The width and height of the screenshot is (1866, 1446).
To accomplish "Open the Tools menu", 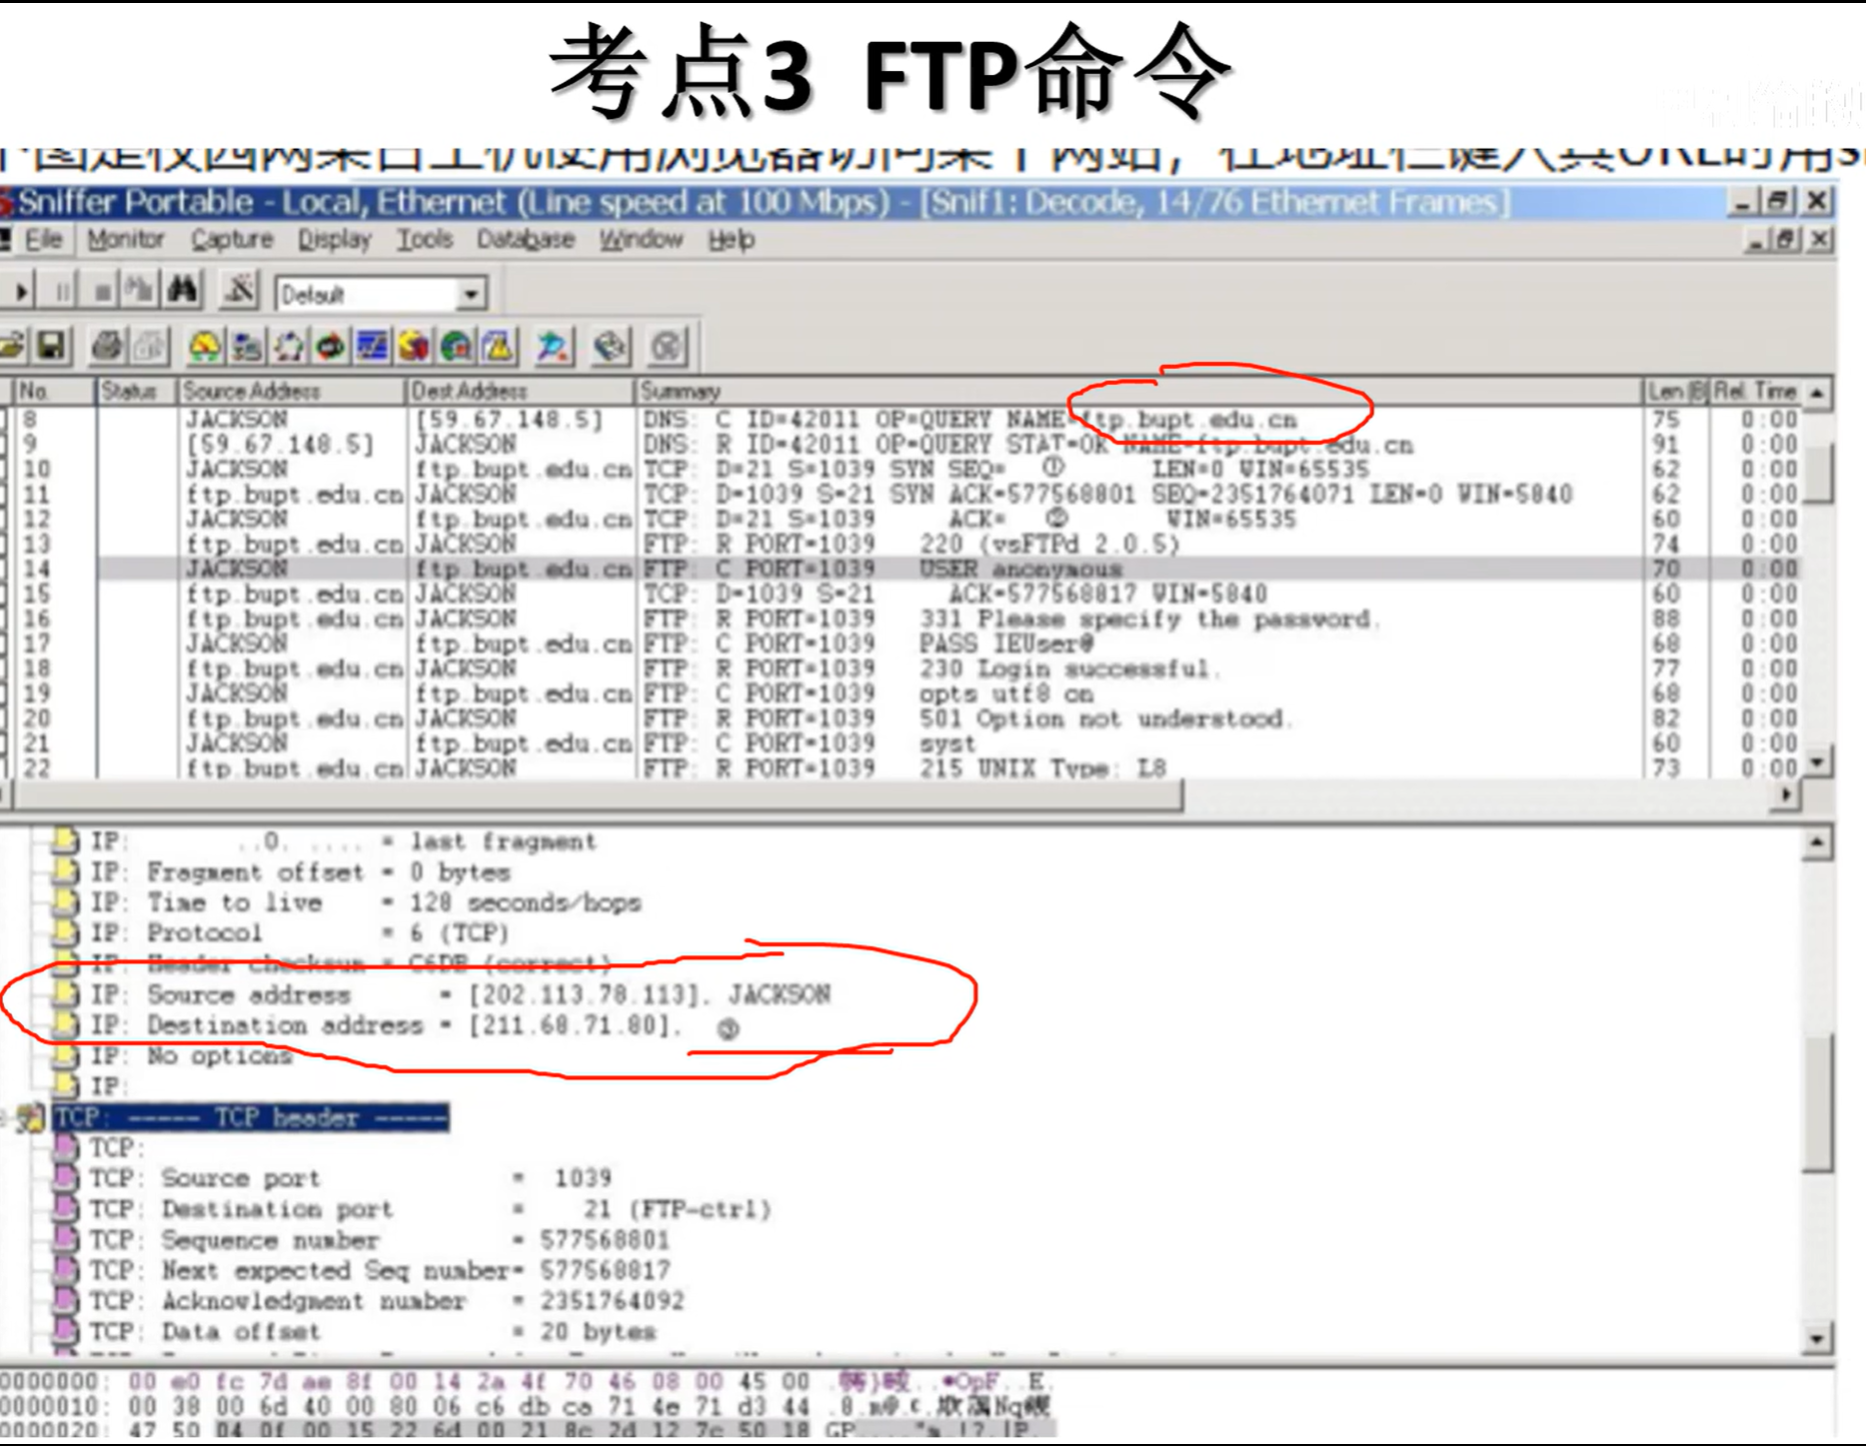I will [425, 240].
